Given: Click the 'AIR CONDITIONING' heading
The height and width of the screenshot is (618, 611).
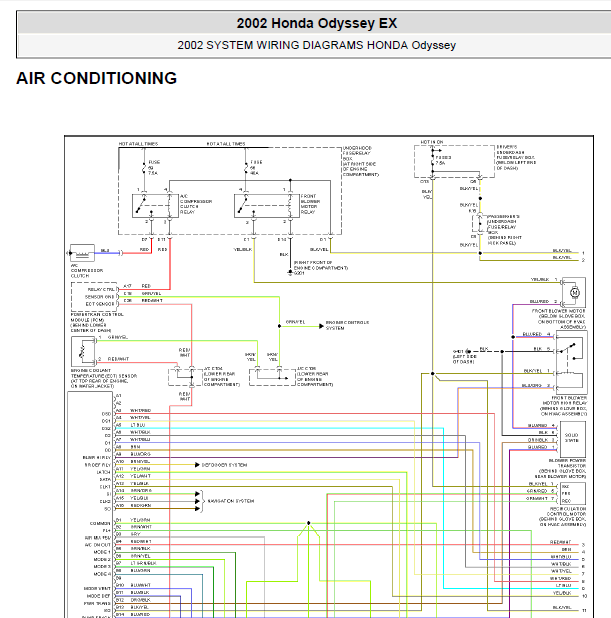Looking at the screenshot, I should click(97, 78).
